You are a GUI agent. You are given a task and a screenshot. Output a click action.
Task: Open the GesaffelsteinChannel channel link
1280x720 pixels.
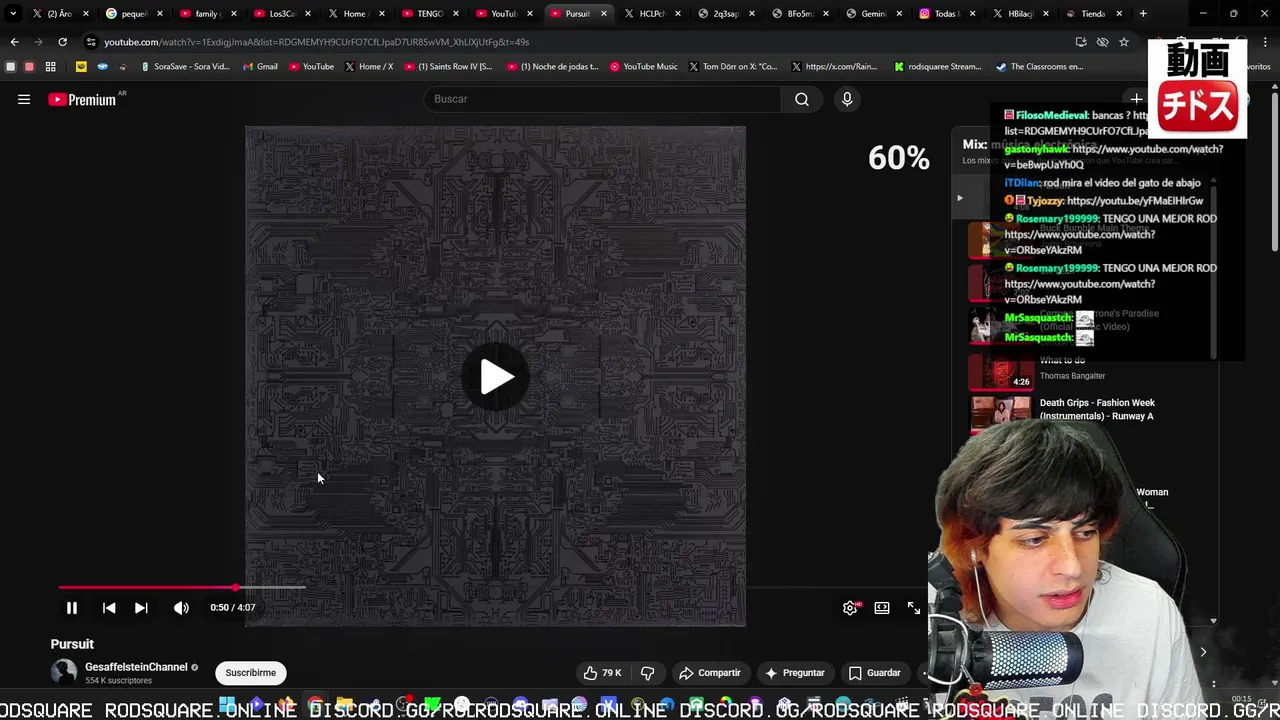[136, 667]
